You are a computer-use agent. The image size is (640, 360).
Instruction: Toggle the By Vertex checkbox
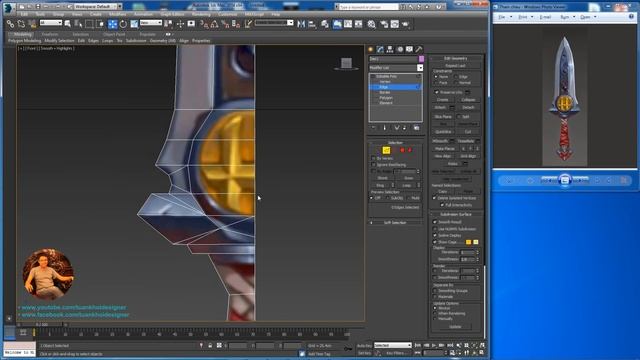373,158
